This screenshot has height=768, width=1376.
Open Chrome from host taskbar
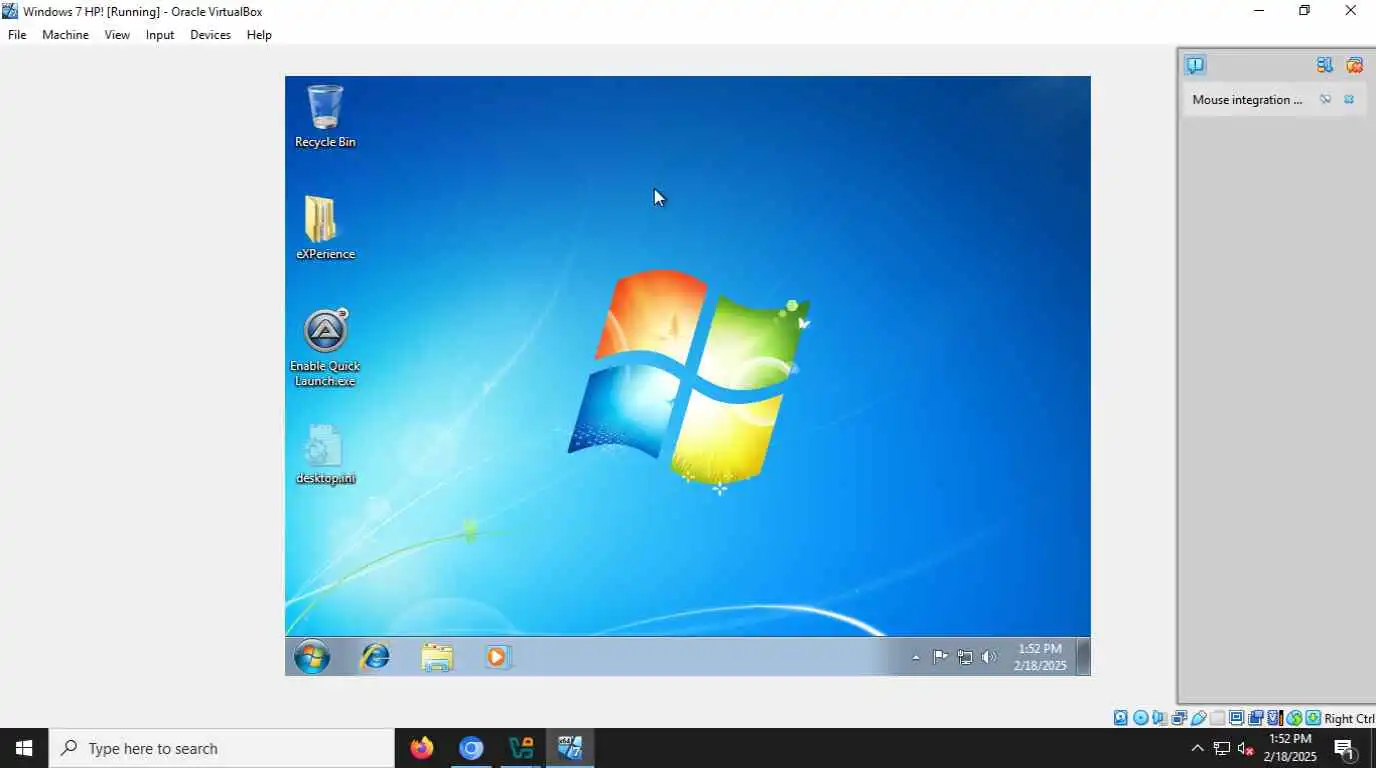471,748
